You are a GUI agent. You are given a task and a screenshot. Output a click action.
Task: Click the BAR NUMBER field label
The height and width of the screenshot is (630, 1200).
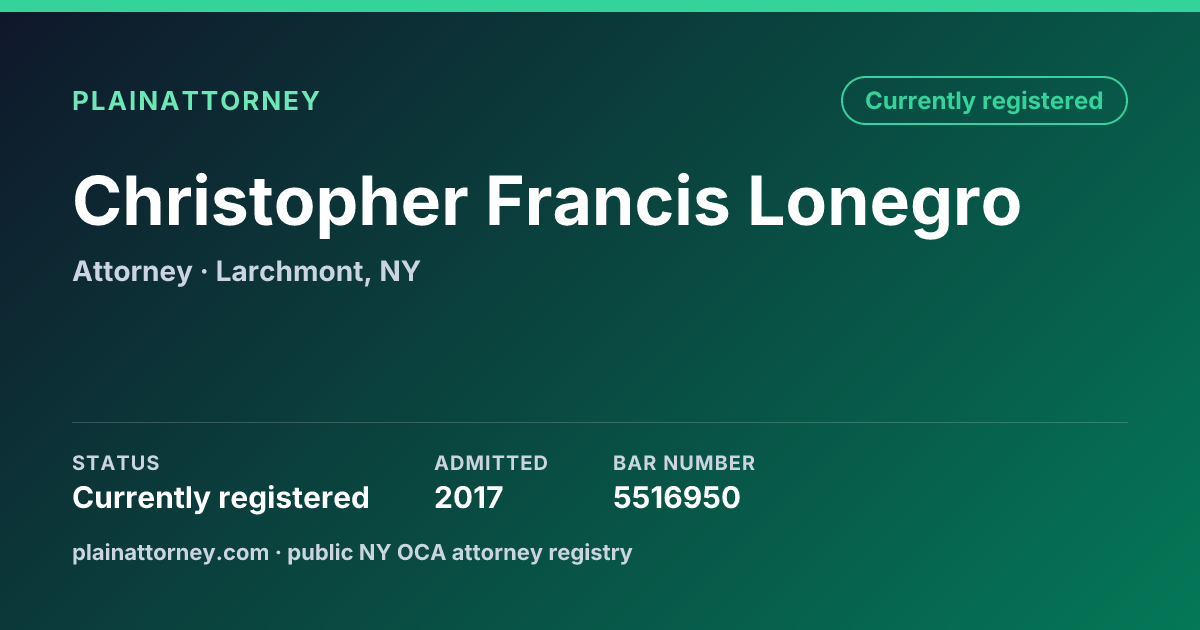684,463
